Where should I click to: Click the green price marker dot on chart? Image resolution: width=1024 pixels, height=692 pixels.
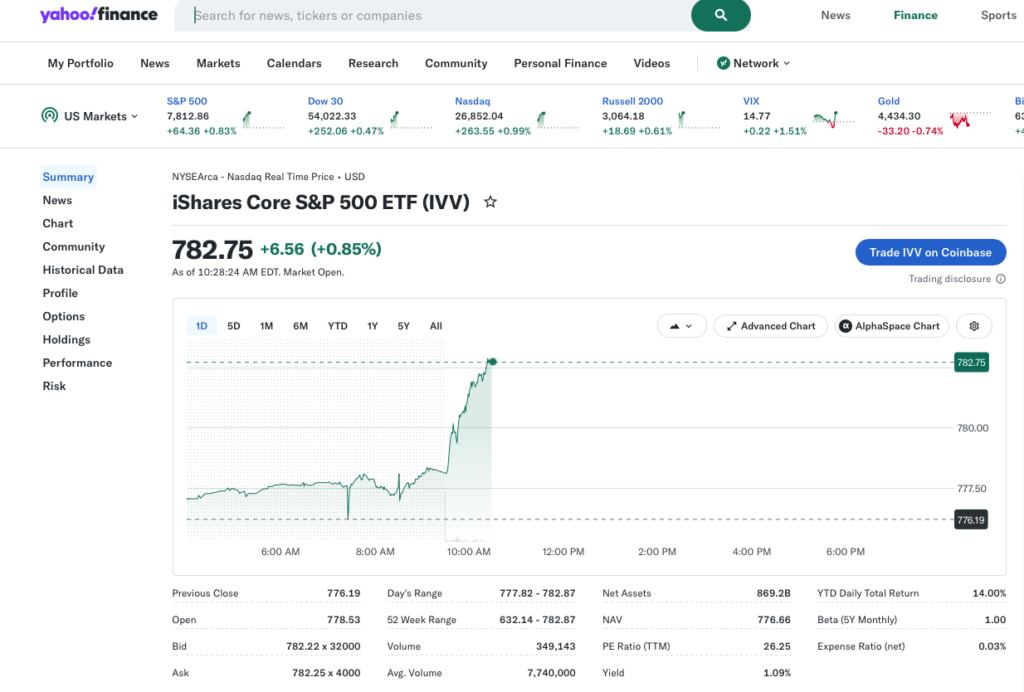[492, 362]
